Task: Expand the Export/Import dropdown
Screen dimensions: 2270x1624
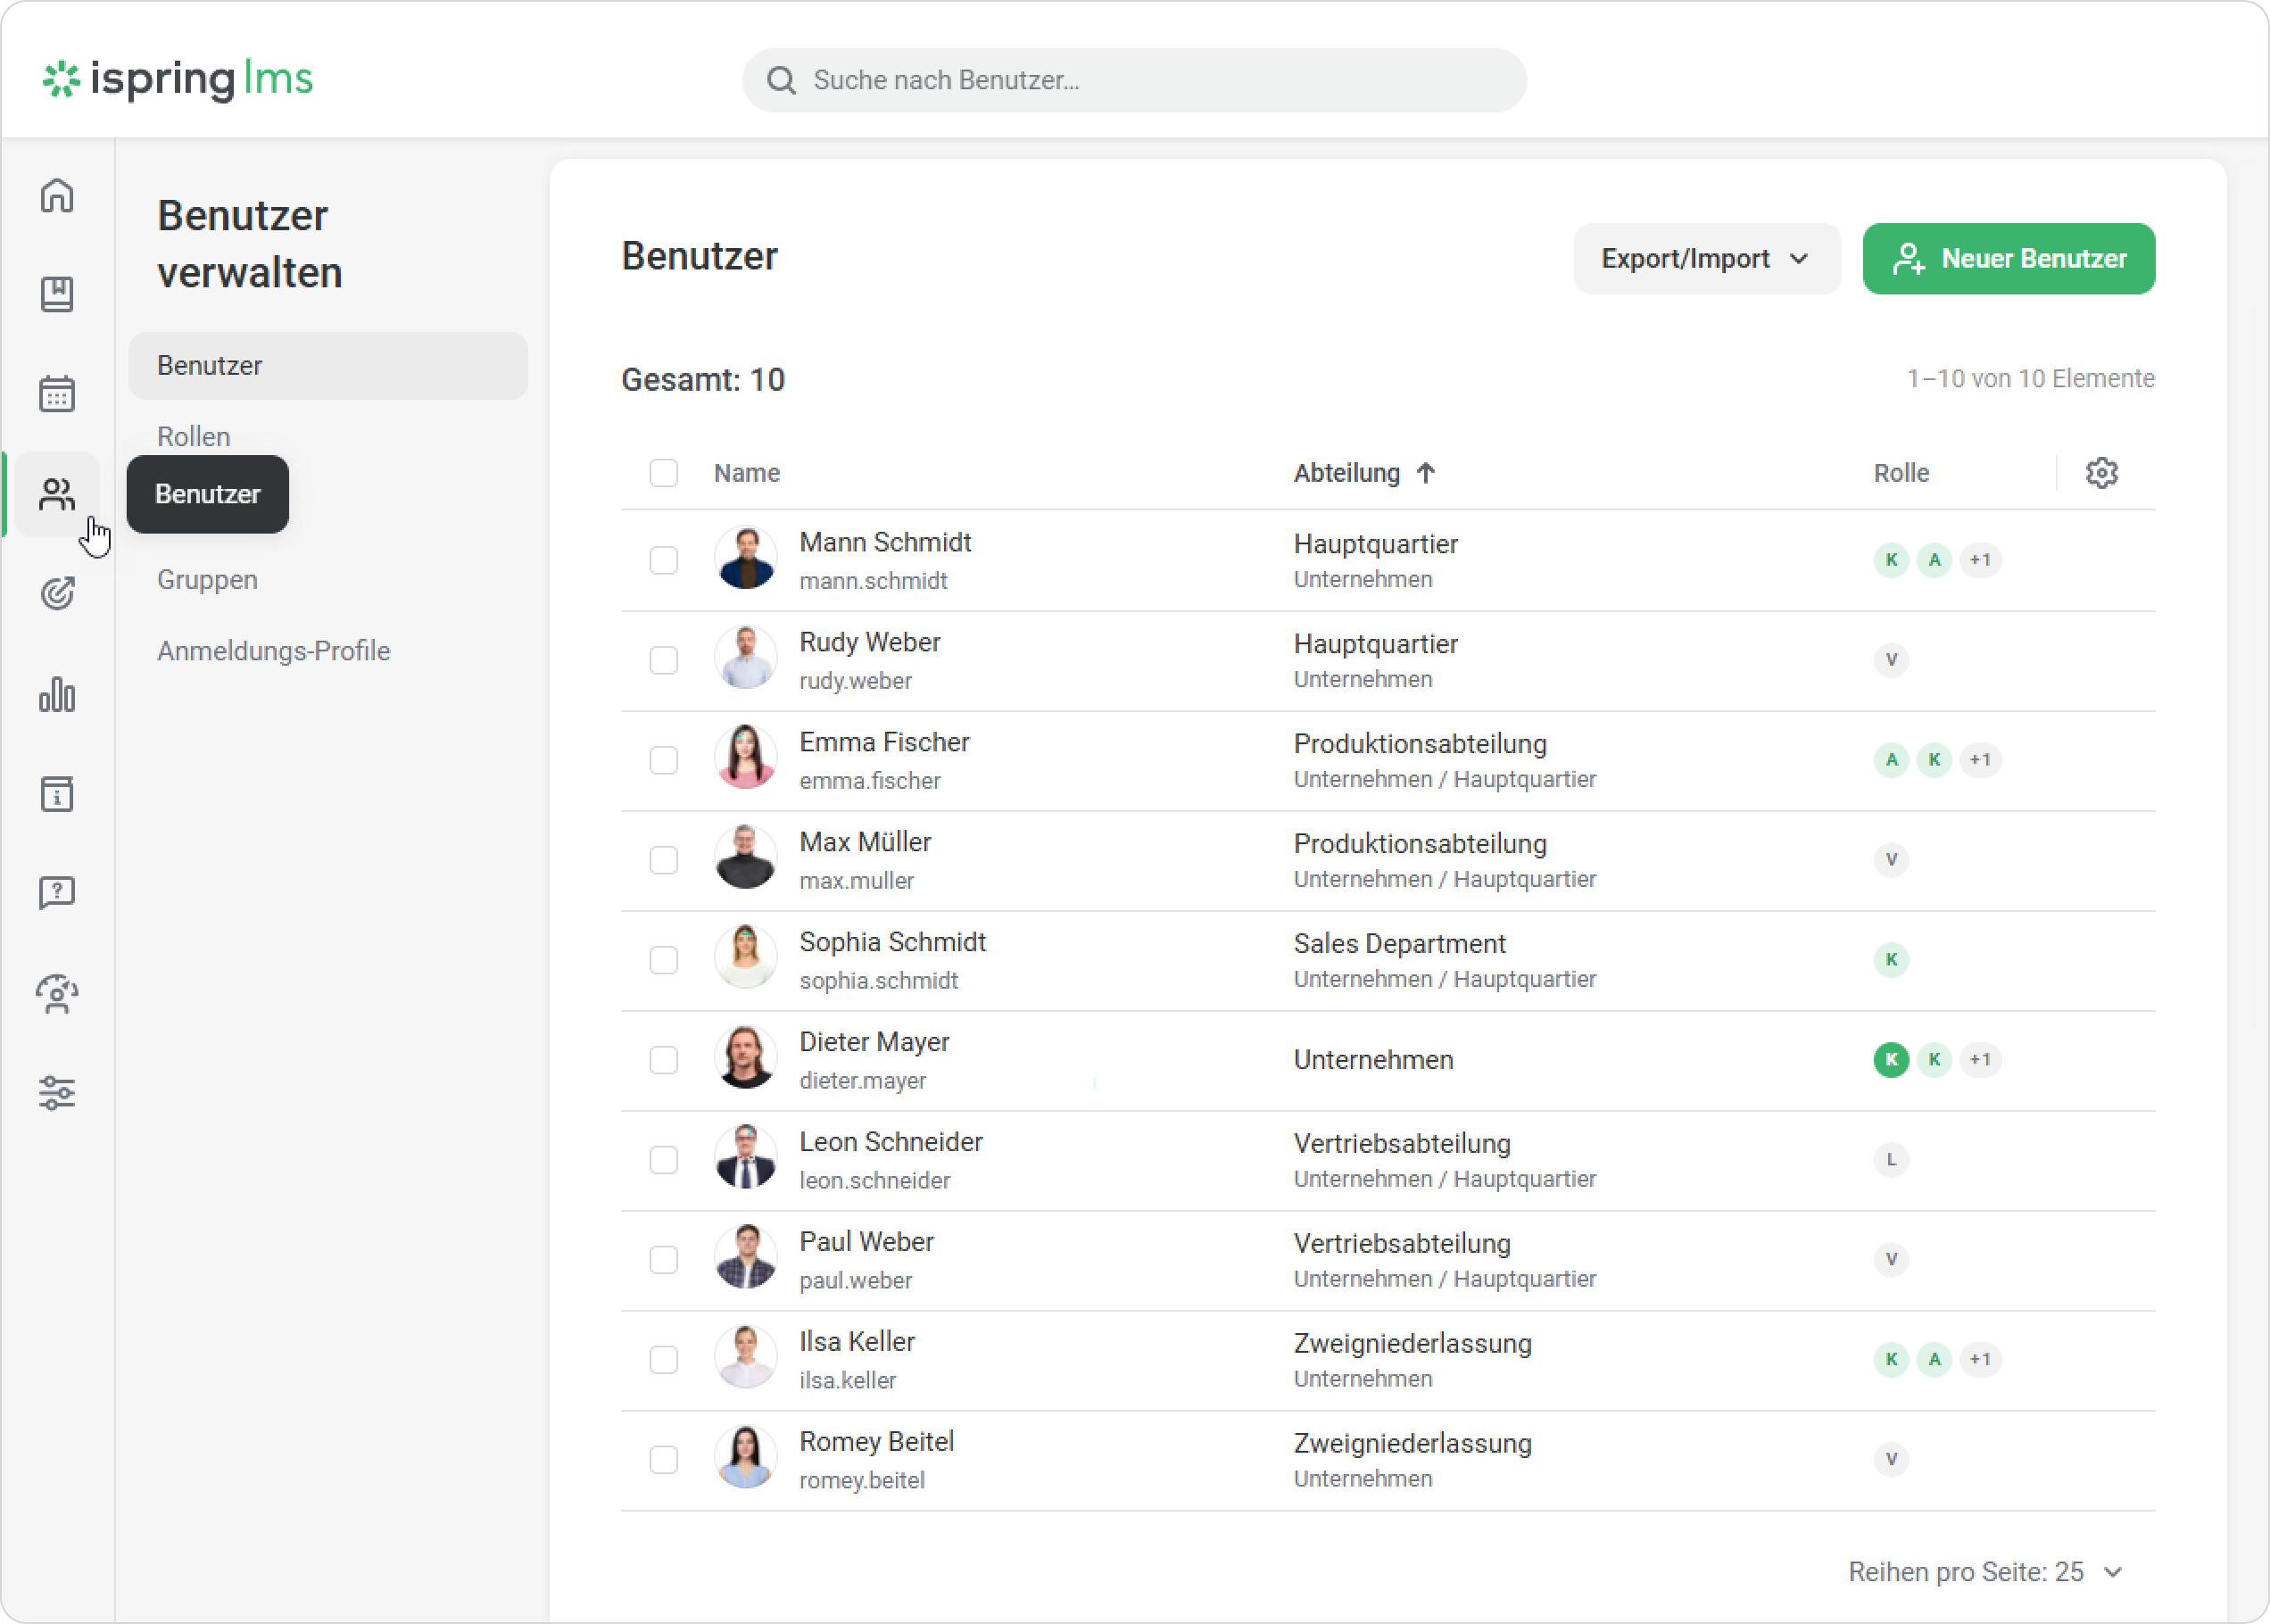Action: pyautogui.click(x=1706, y=259)
